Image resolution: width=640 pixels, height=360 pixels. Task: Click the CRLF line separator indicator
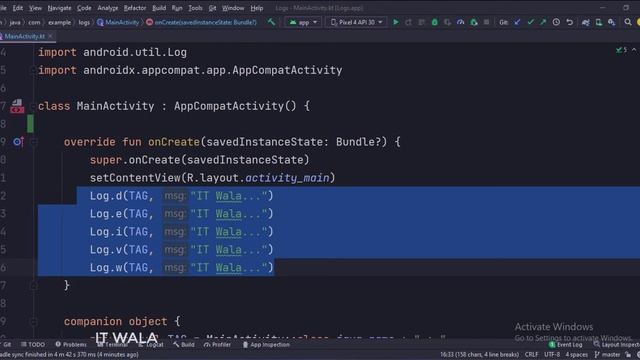(x=531, y=355)
